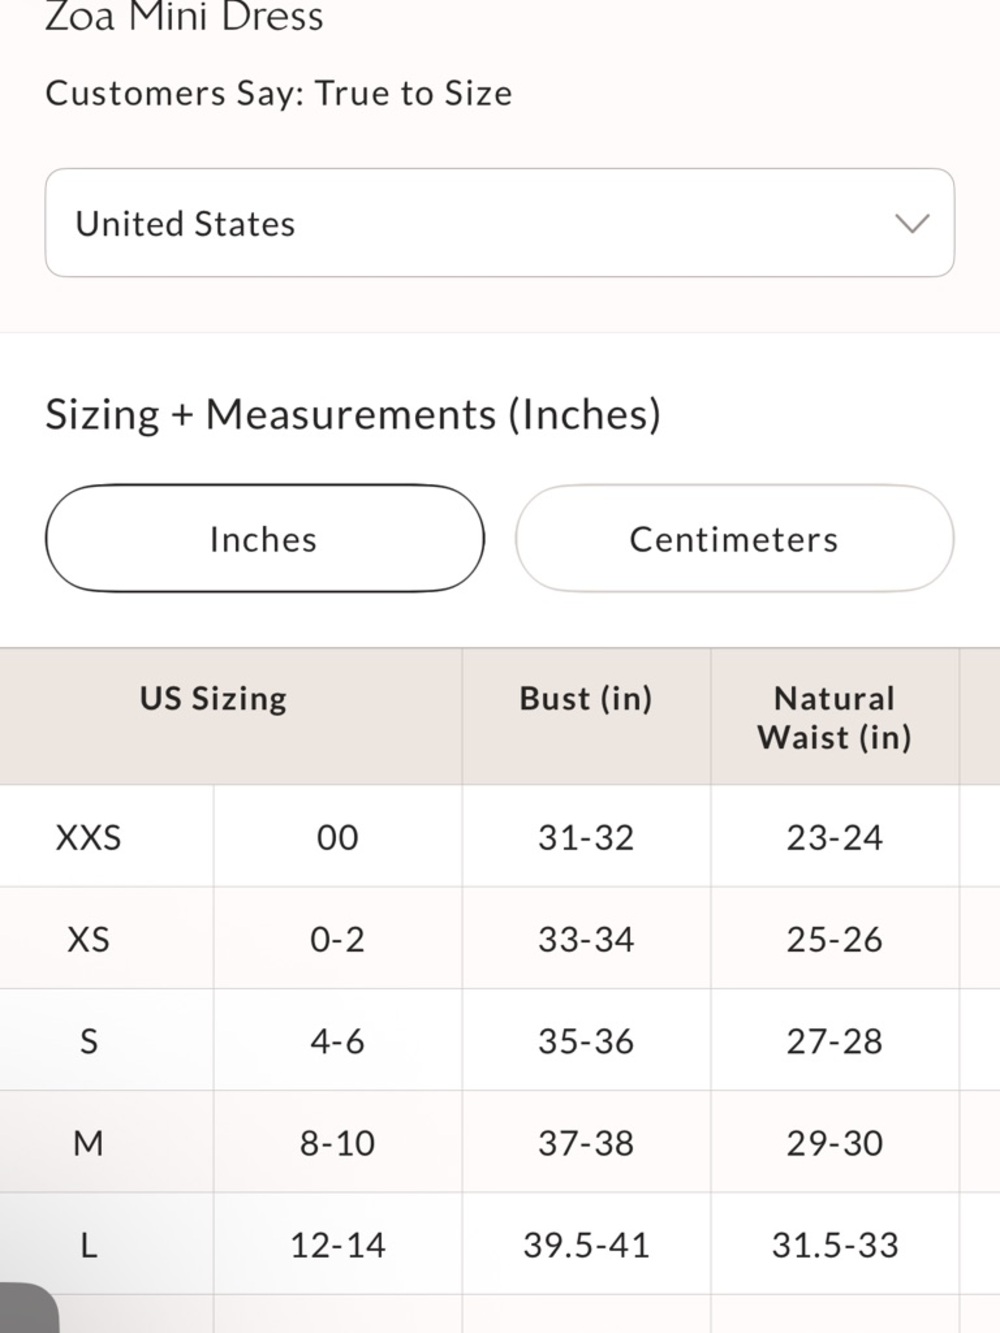Open the United States country dropdown

tap(498, 223)
